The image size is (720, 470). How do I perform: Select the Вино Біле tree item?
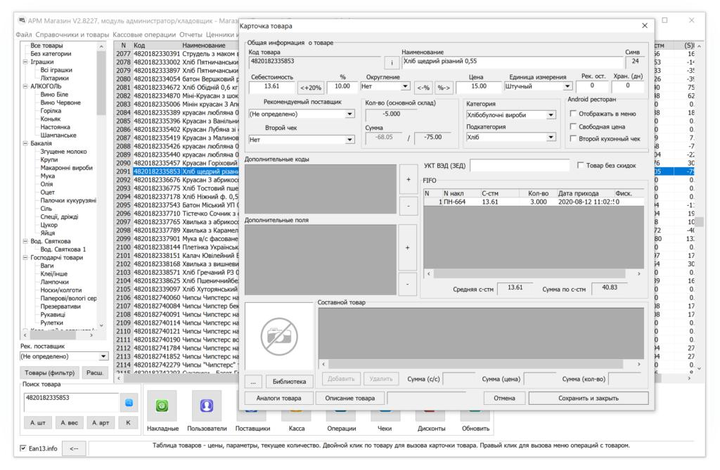tap(54, 95)
